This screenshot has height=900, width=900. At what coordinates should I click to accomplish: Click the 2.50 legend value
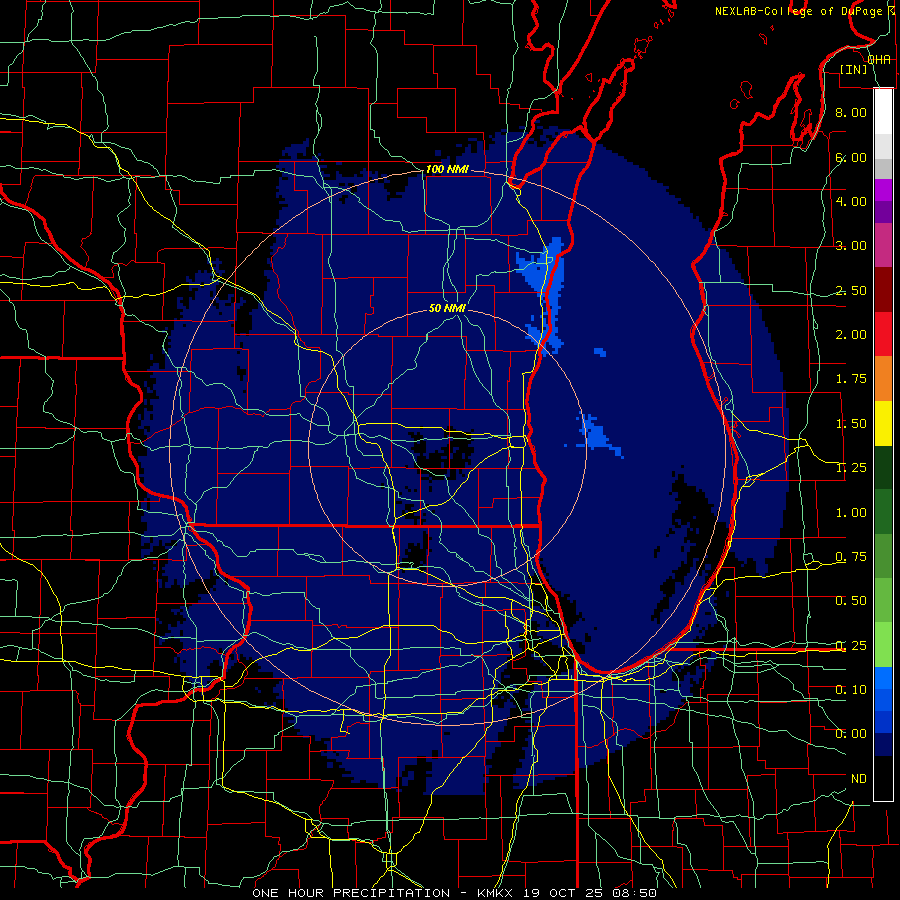pos(851,290)
